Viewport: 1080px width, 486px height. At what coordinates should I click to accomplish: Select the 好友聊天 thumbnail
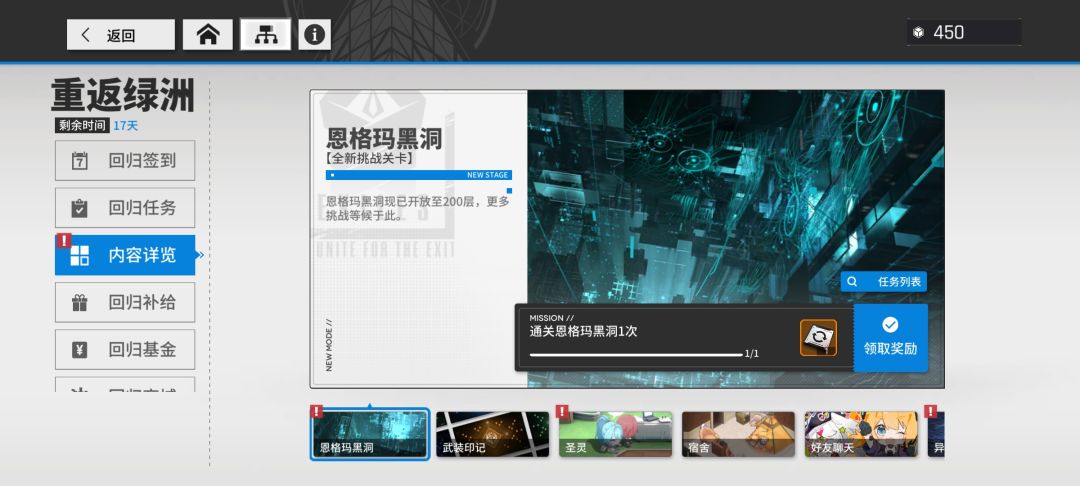[861, 434]
